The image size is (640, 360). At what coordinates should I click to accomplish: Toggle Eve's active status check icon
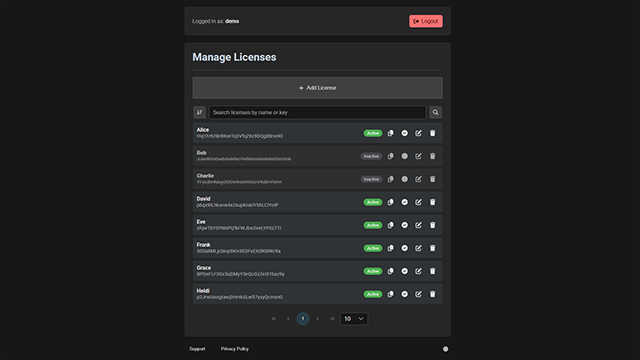pos(404,225)
